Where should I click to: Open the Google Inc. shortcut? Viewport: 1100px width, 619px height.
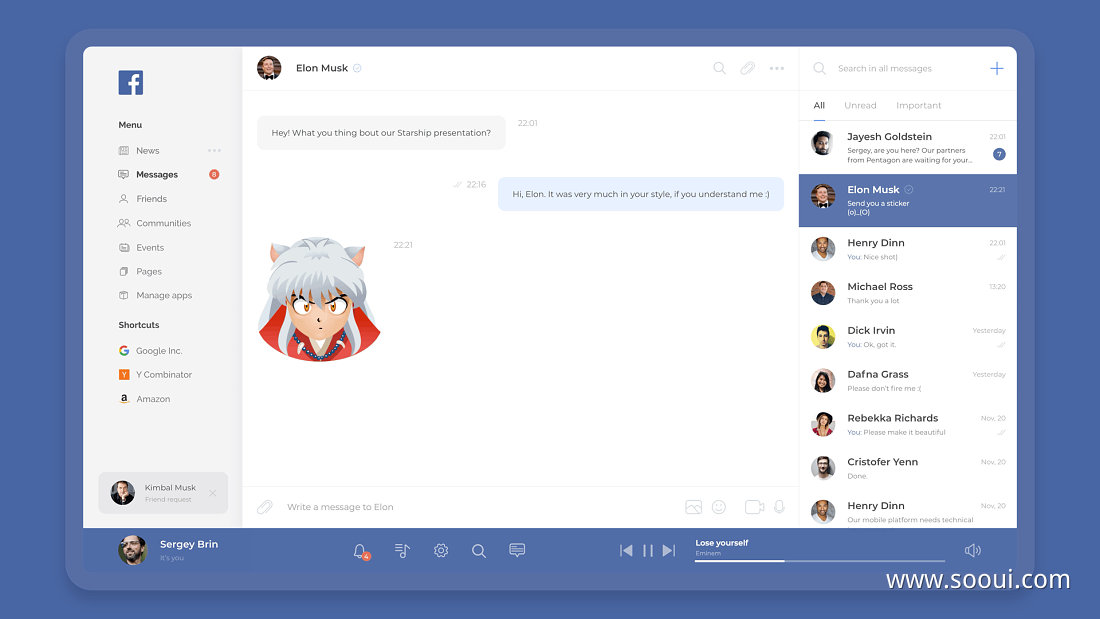(159, 350)
